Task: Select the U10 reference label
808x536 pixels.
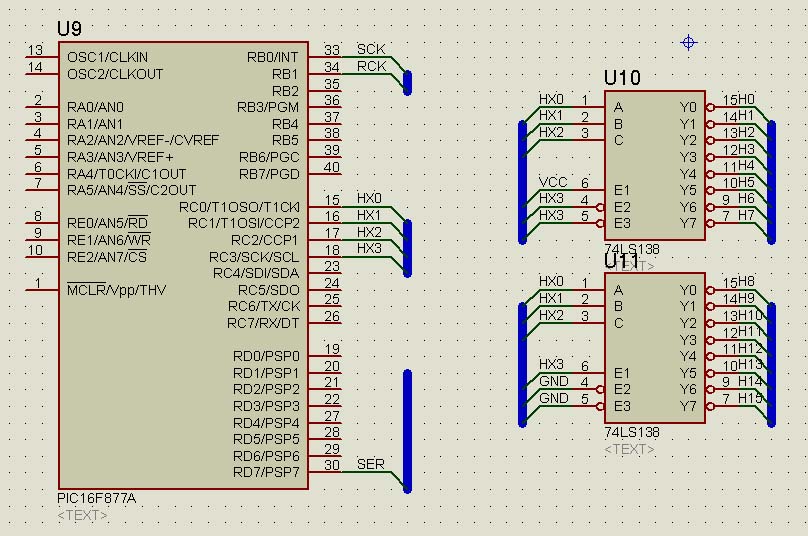Action: [x=622, y=78]
